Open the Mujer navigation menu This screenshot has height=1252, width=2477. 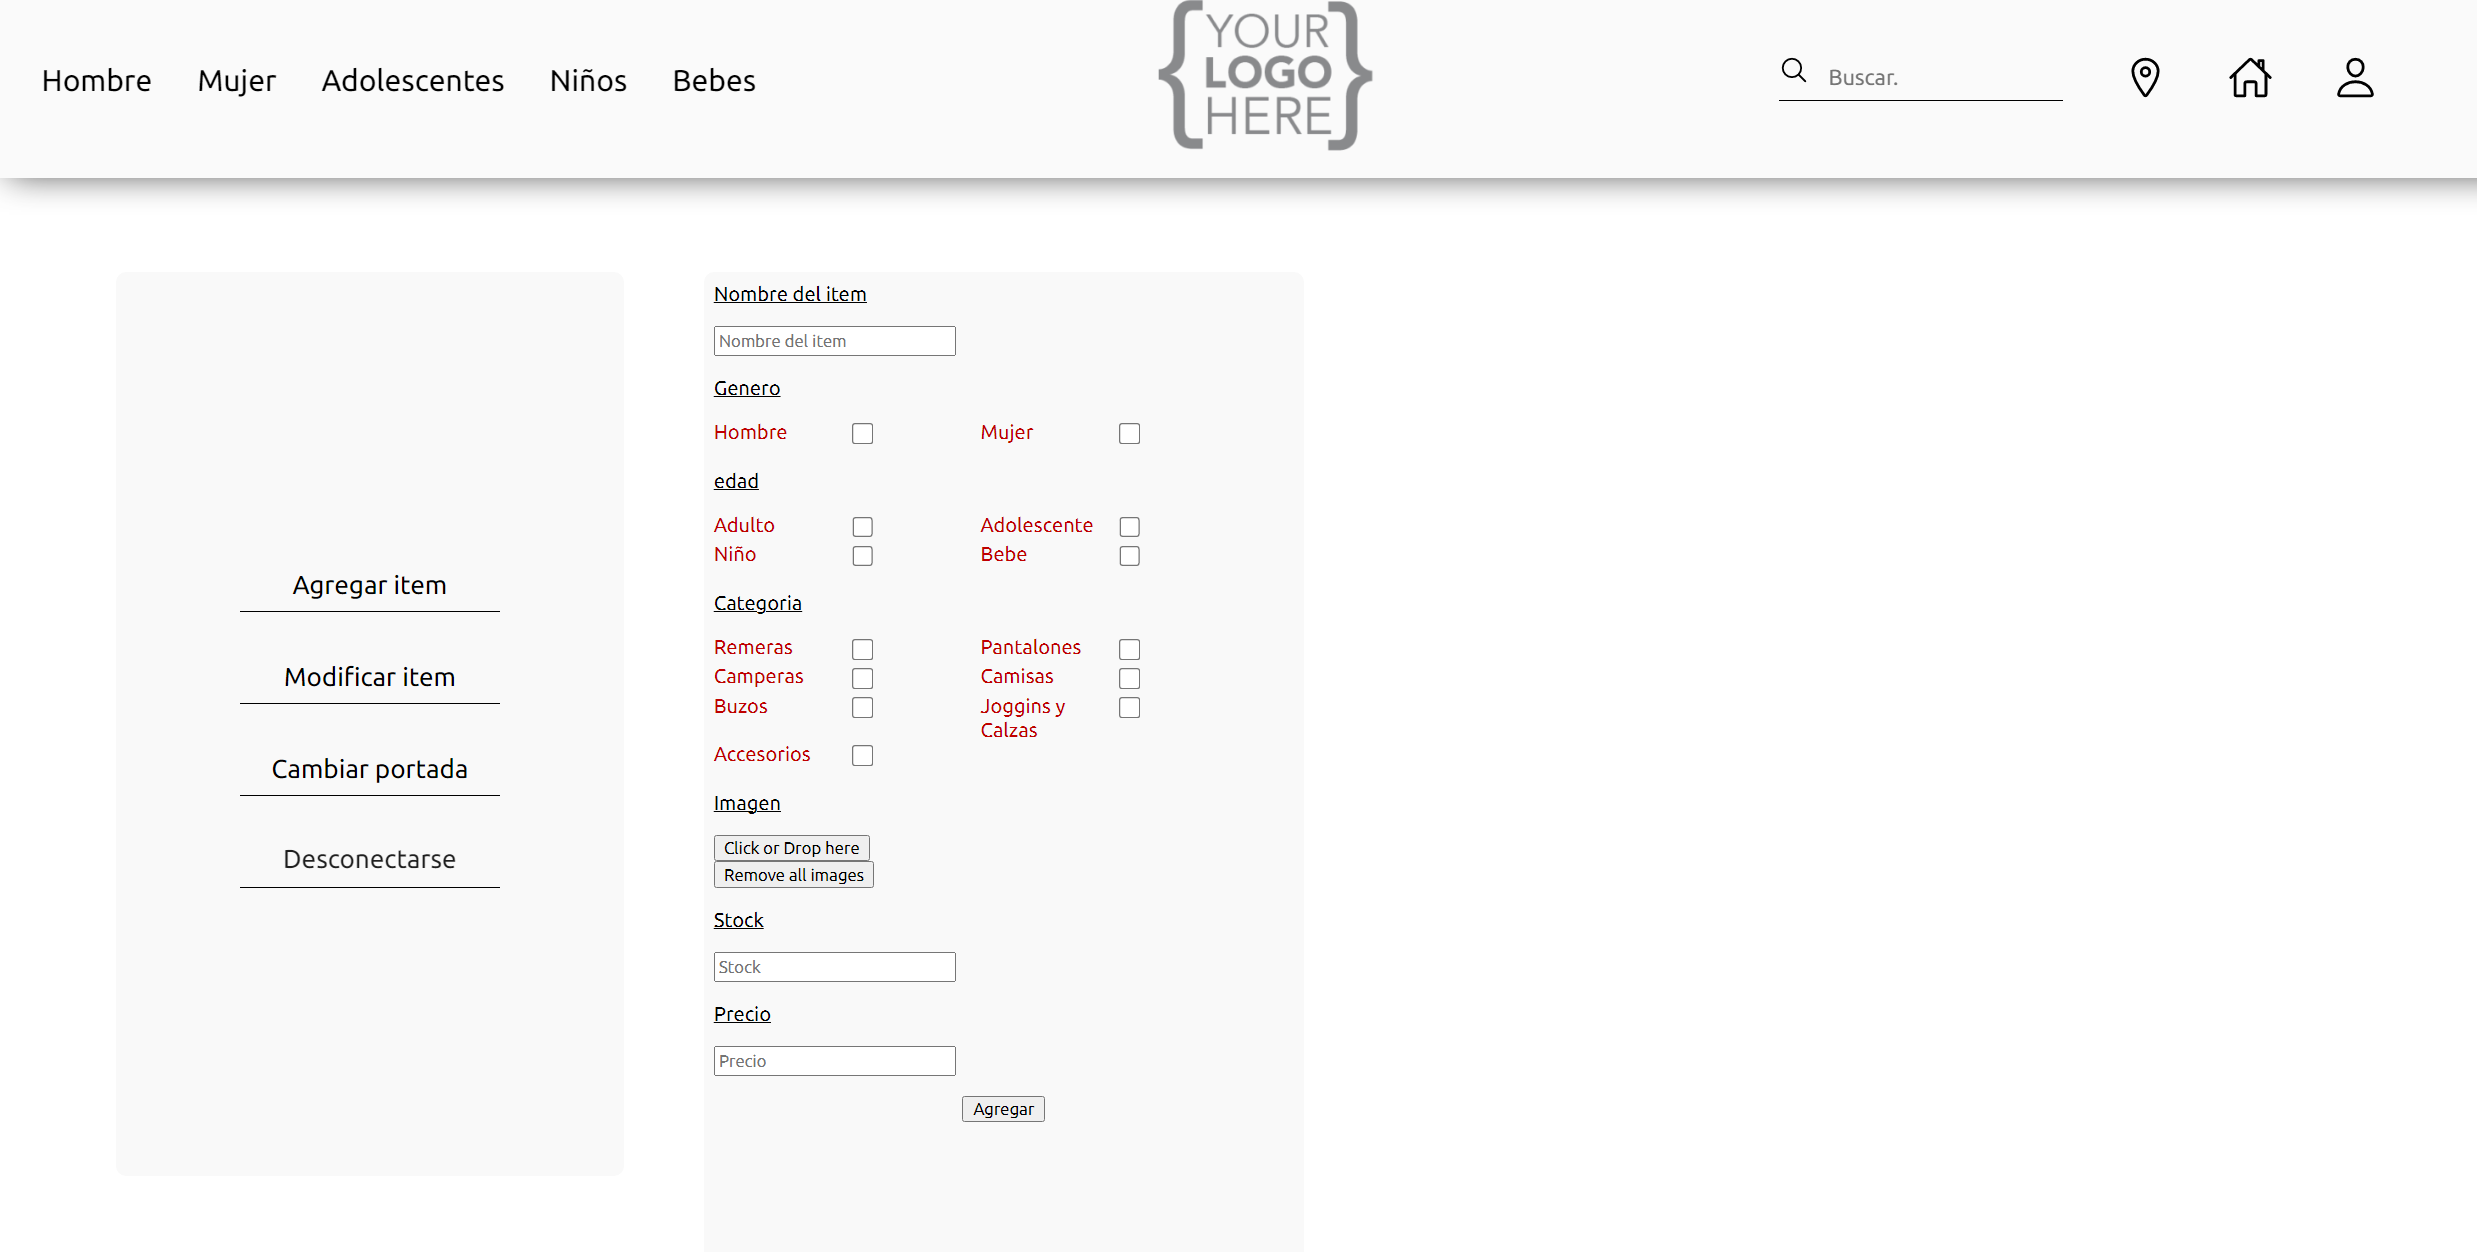coord(236,80)
